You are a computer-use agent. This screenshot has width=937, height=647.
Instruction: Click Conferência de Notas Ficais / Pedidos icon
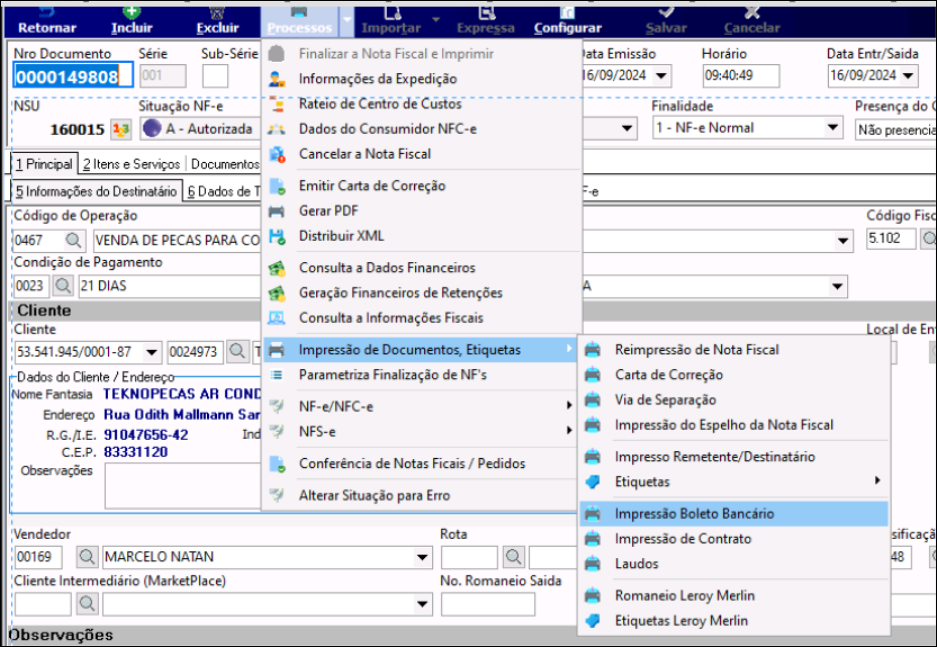coord(277,464)
